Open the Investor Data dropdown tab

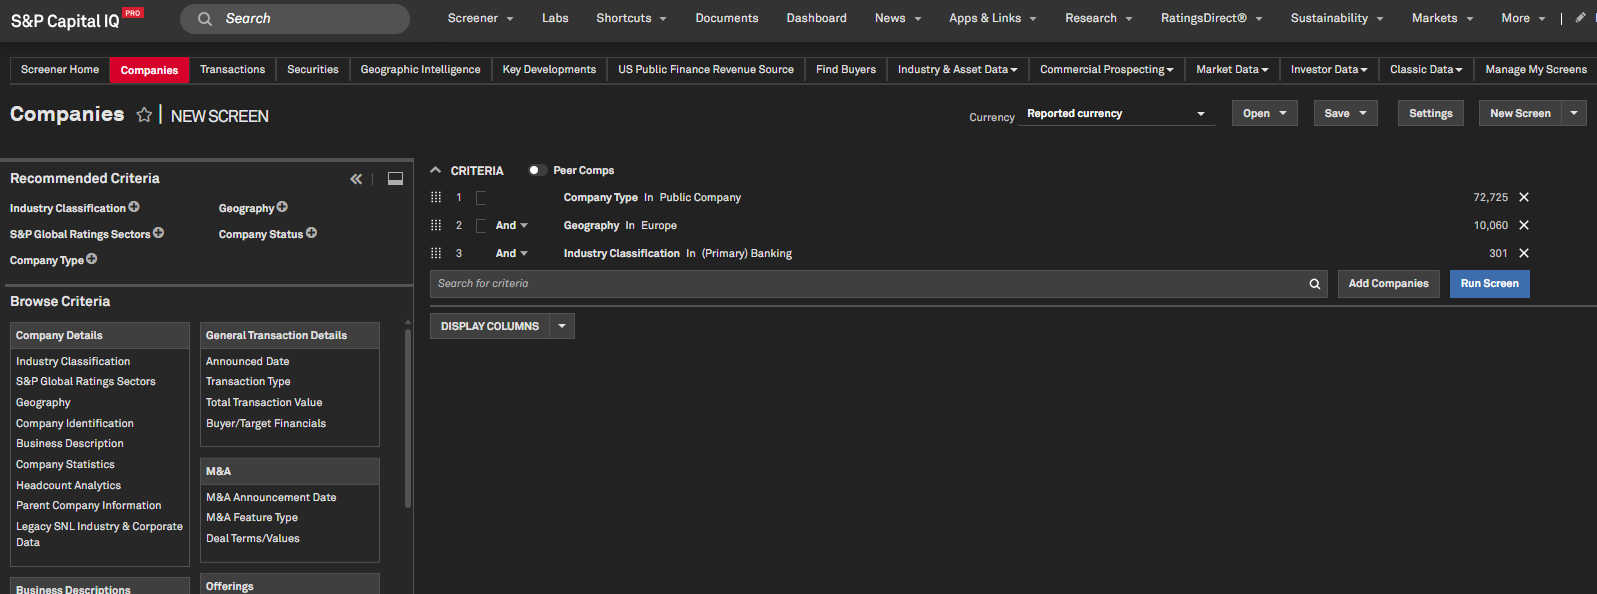click(x=1329, y=69)
